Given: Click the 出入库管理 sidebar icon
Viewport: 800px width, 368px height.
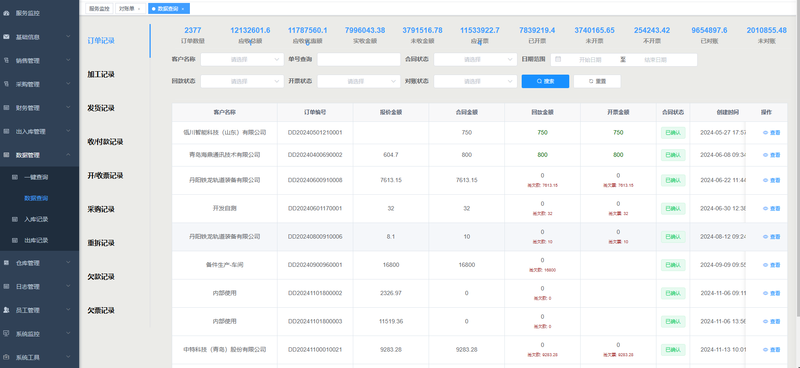Looking at the screenshot, I should [x=6, y=131].
